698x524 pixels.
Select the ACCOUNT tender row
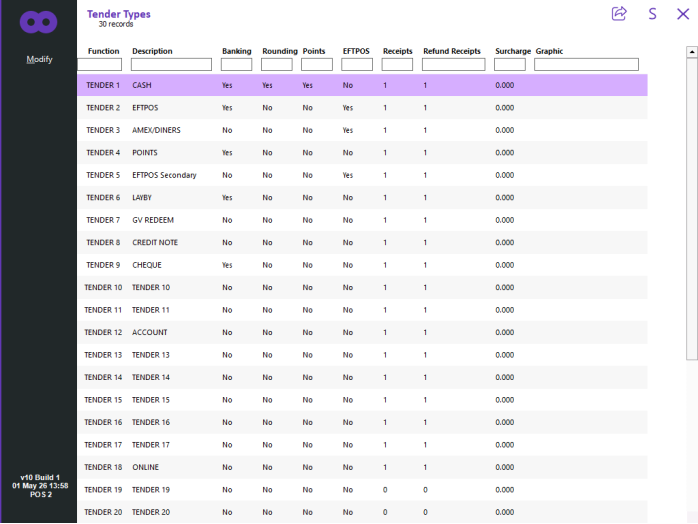coord(362,333)
